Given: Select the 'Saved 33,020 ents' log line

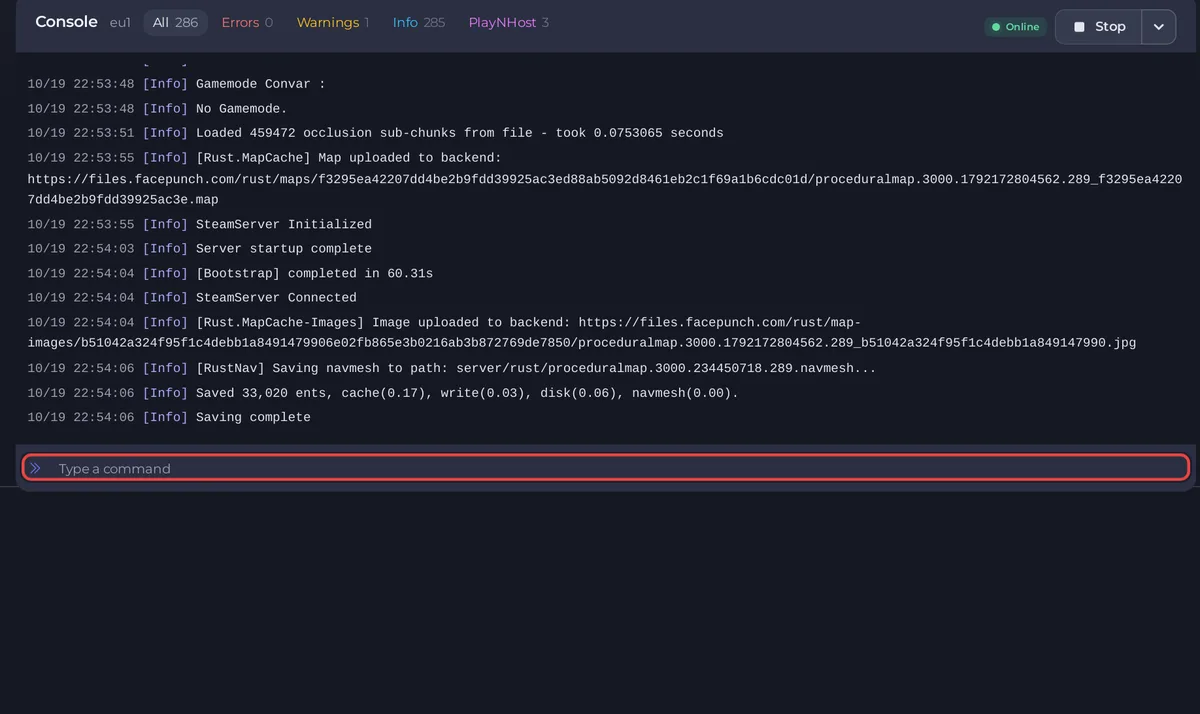Looking at the screenshot, I should tap(383, 393).
